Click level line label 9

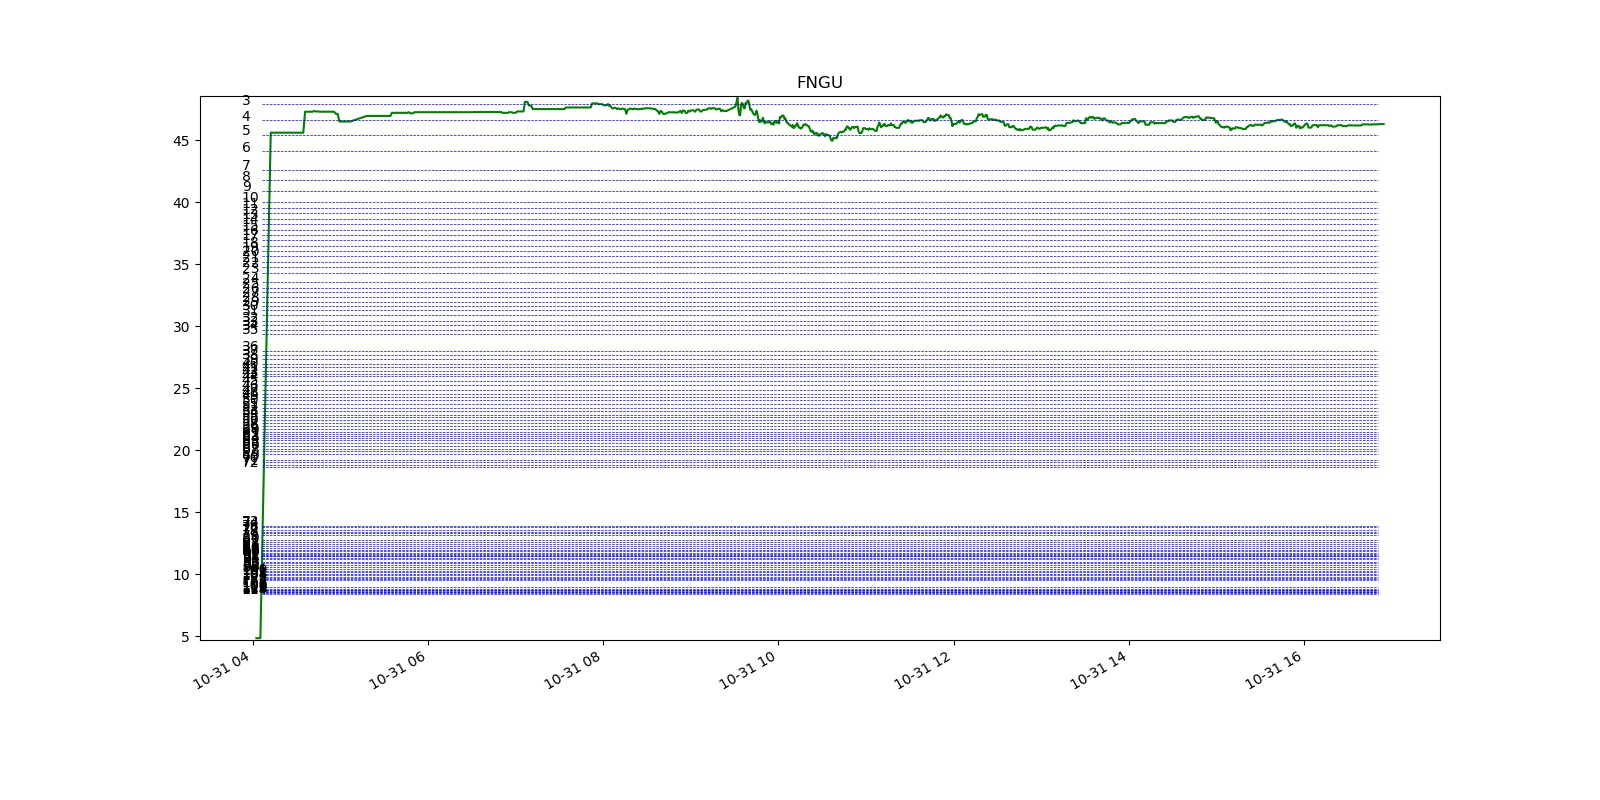pos(246,187)
